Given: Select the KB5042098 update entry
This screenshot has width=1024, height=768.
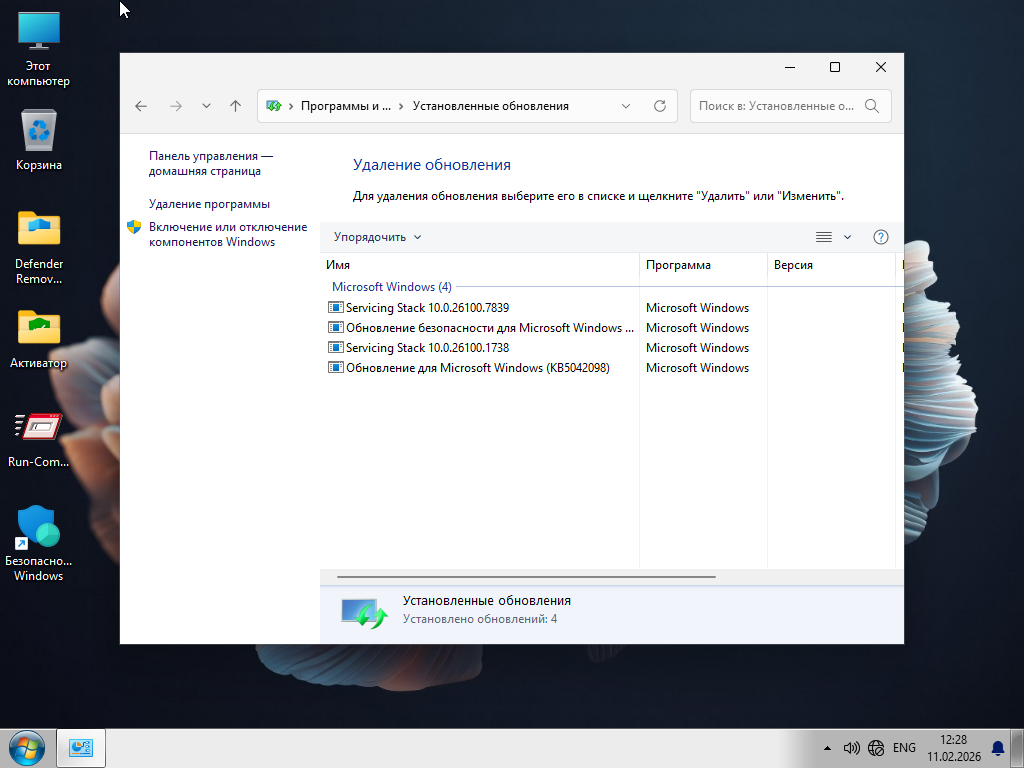Looking at the screenshot, I should coord(477,368).
